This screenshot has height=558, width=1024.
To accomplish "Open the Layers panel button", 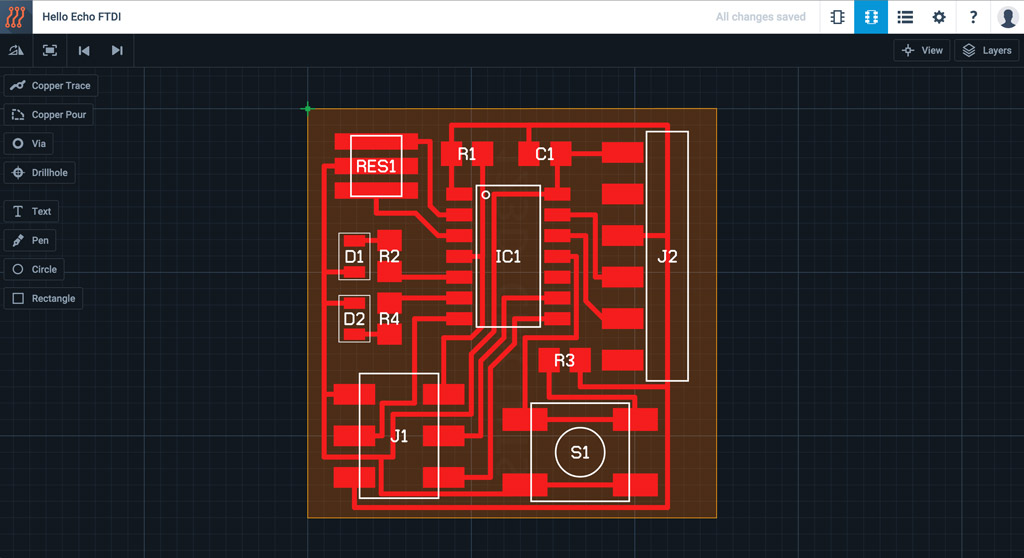I will pos(986,50).
